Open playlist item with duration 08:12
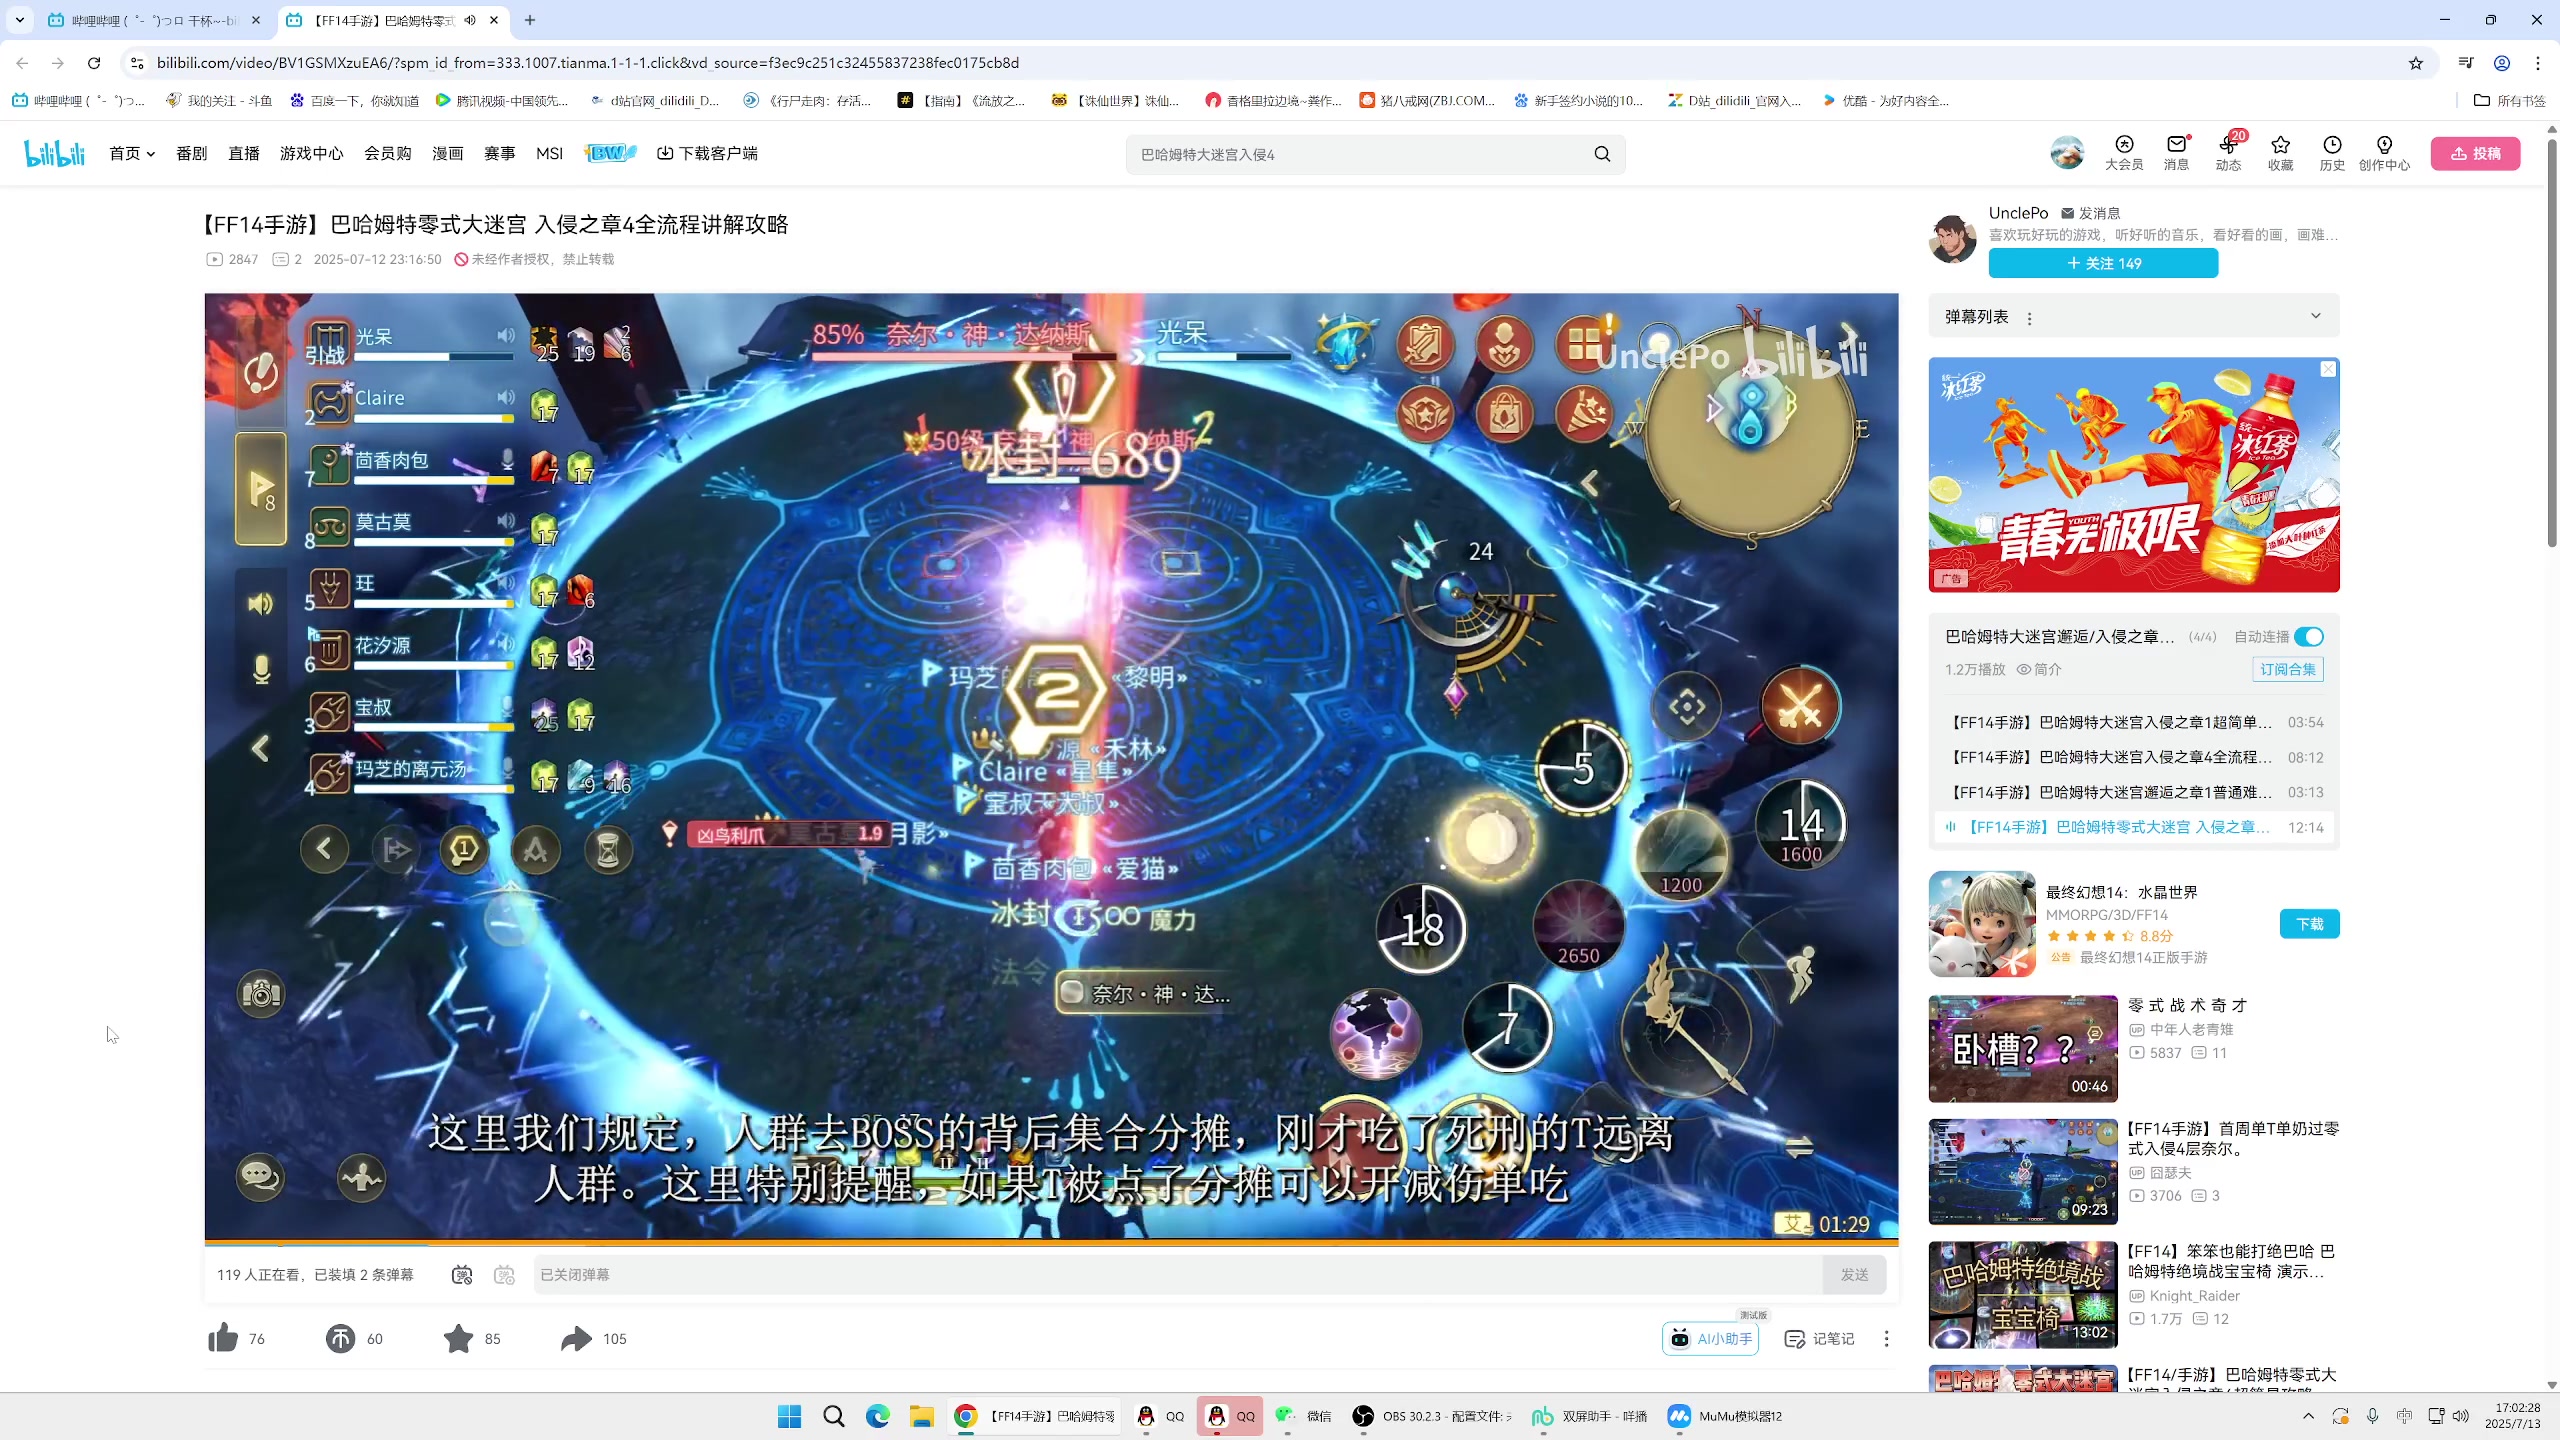The width and height of the screenshot is (2560, 1440). pyautogui.click(x=2133, y=757)
